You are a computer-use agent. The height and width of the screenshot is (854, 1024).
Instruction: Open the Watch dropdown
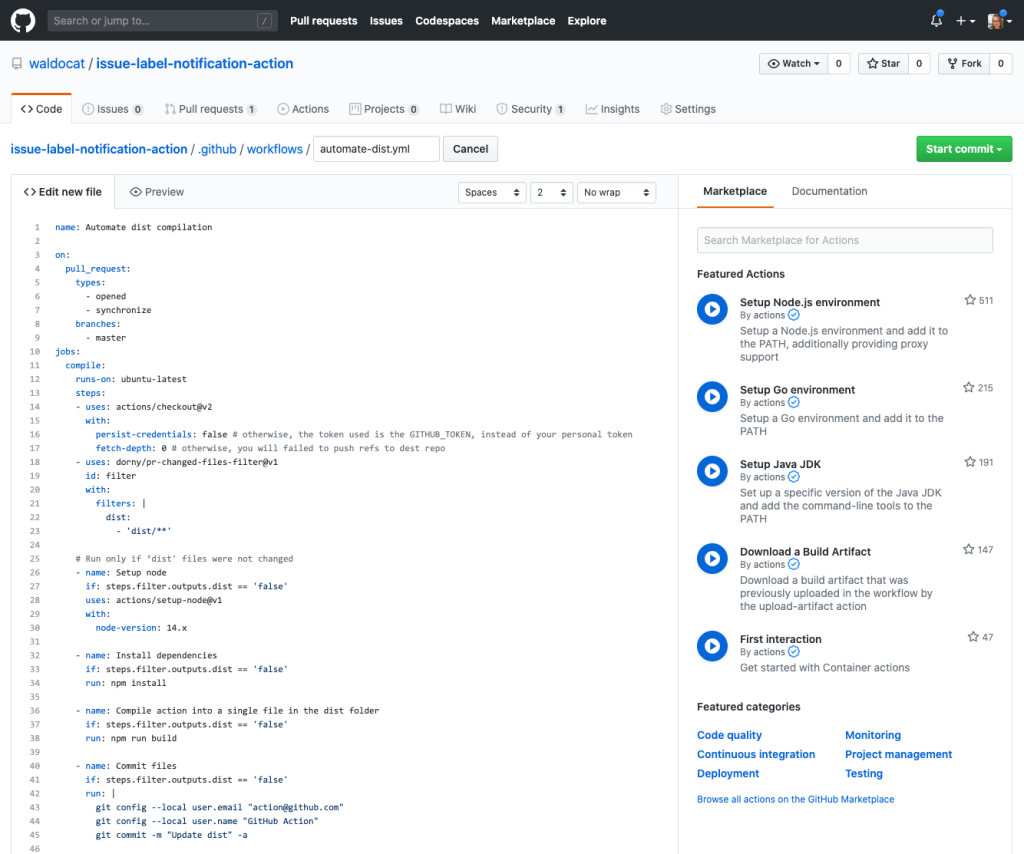[793, 63]
